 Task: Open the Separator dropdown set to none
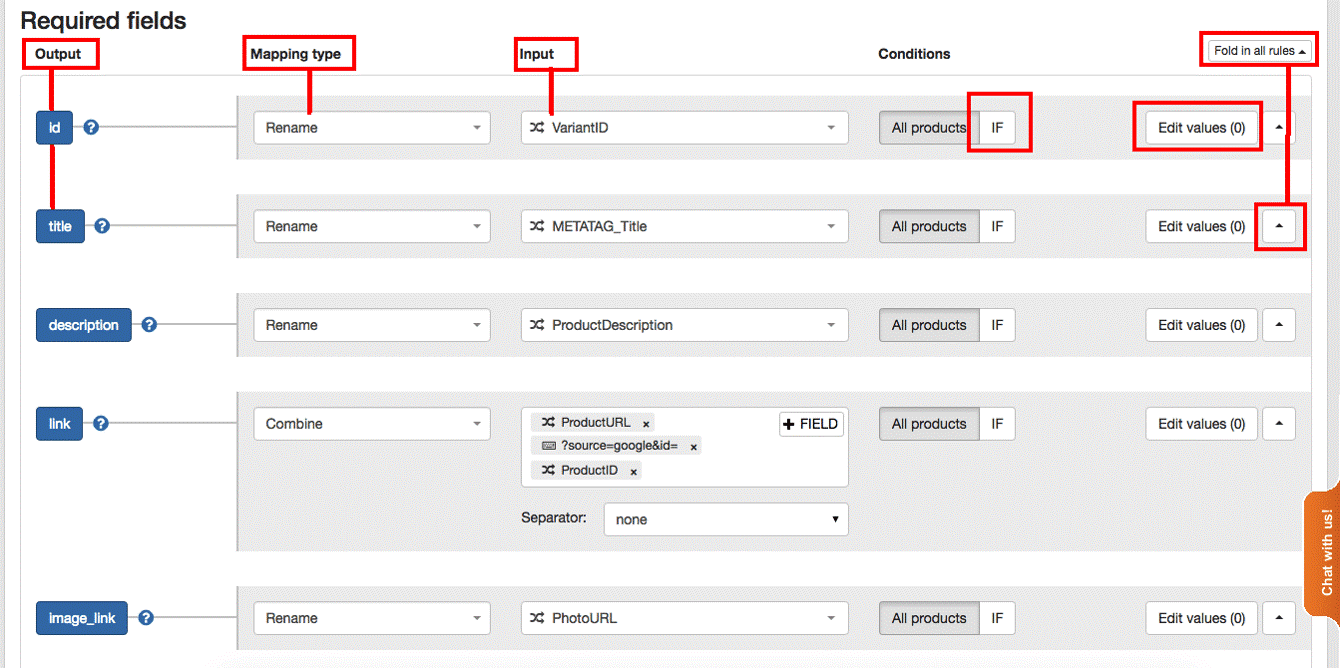pos(726,520)
